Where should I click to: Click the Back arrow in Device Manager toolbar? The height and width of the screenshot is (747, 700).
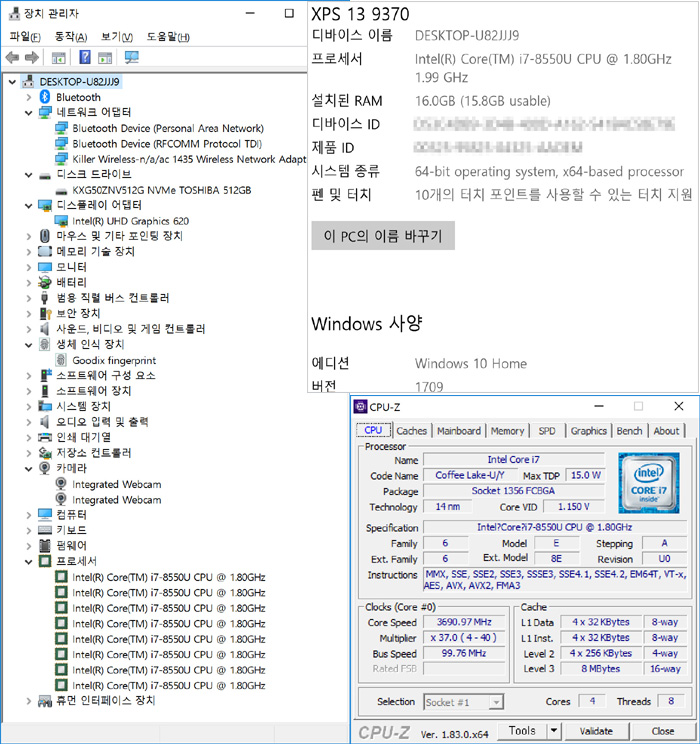click(x=12, y=58)
